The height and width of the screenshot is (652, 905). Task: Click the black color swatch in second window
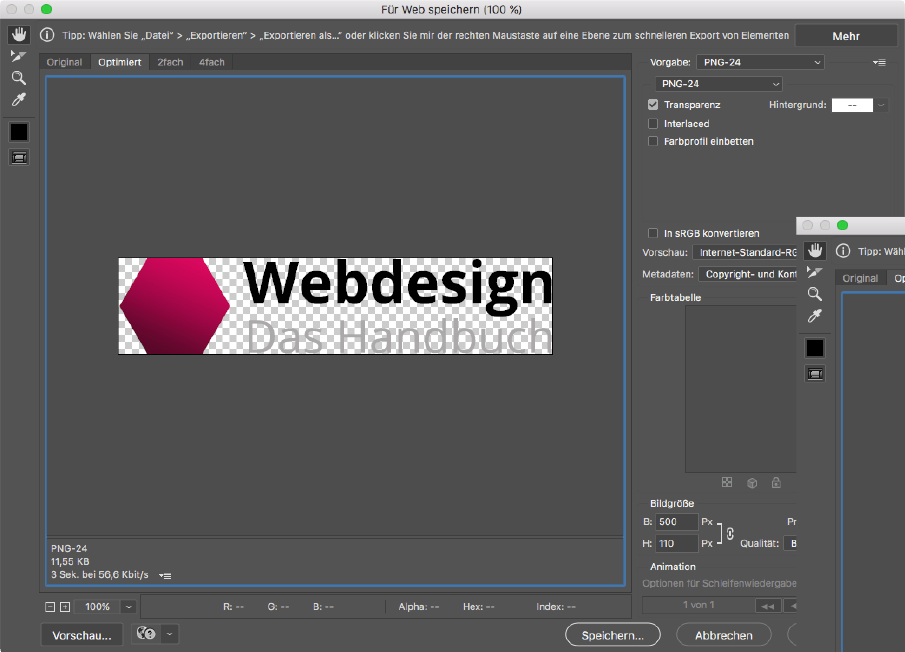(x=815, y=348)
